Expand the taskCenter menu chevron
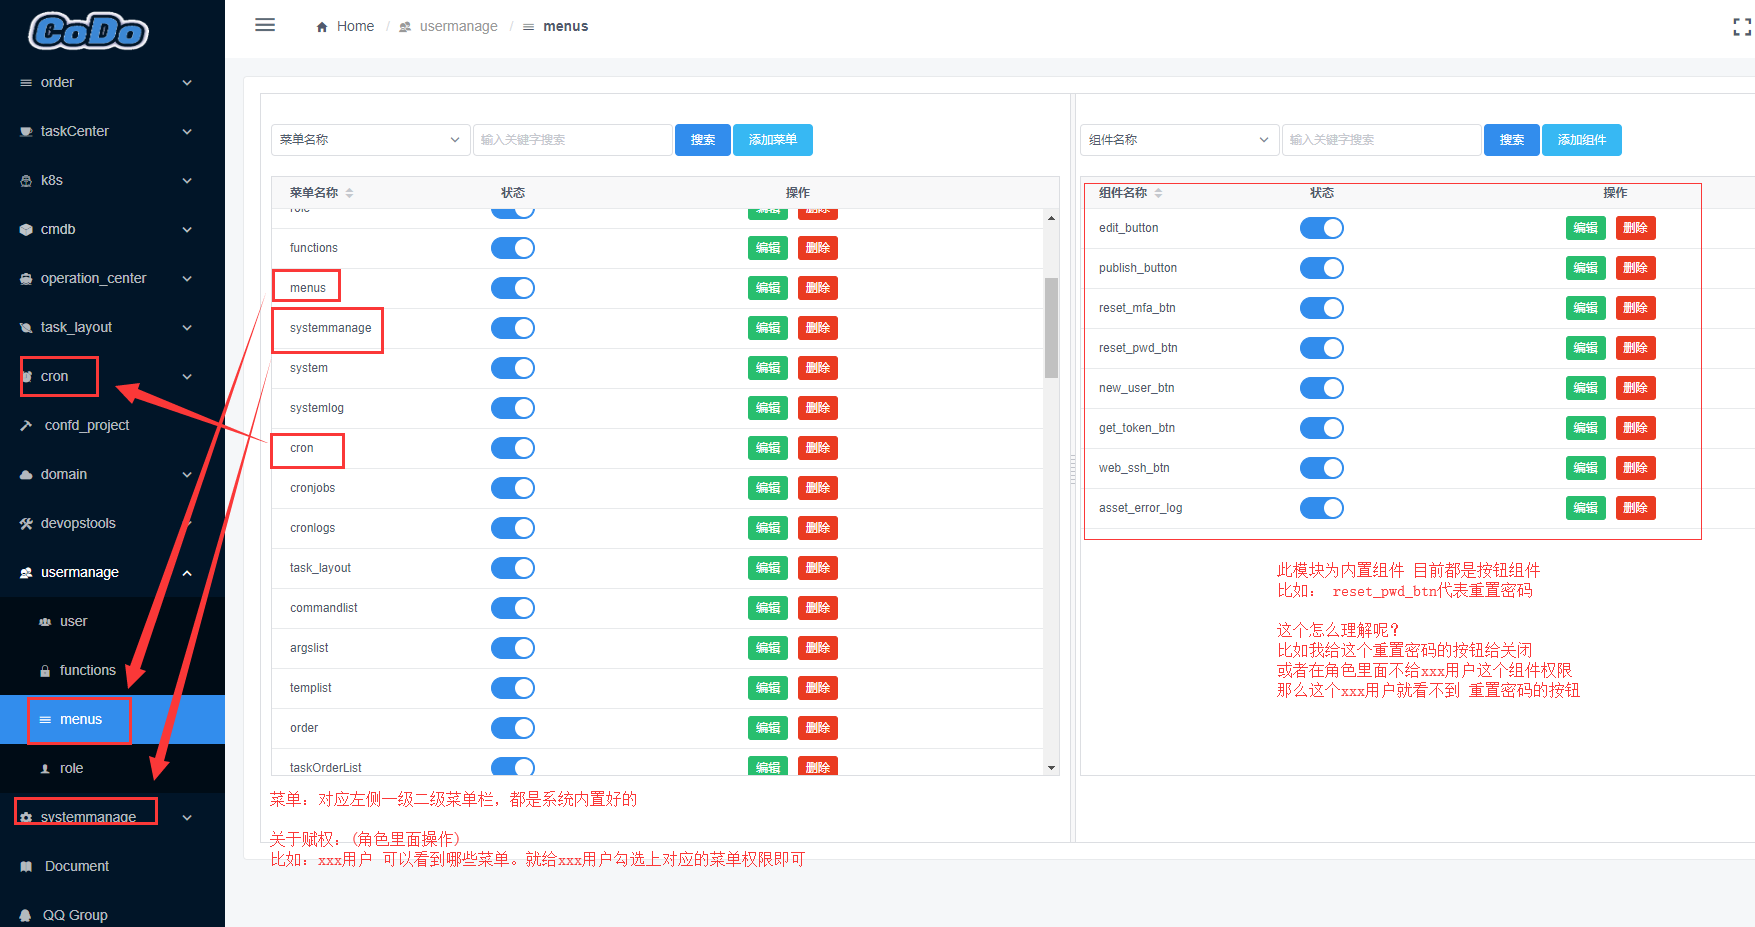The width and height of the screenshot is (1755, 927). click(187, 132)
